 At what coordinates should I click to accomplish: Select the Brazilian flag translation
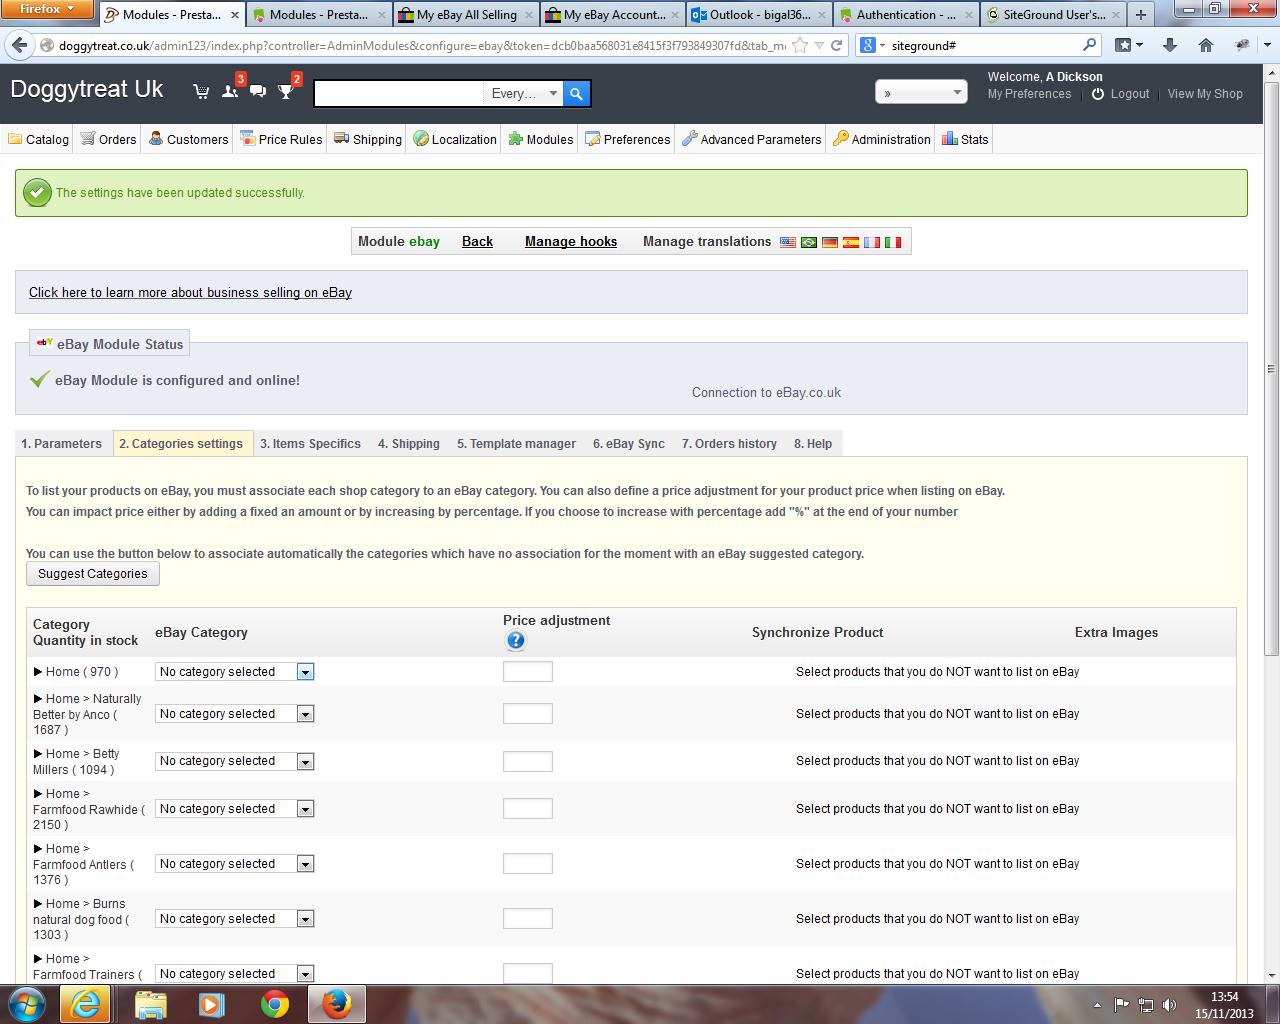coord(809,242)
